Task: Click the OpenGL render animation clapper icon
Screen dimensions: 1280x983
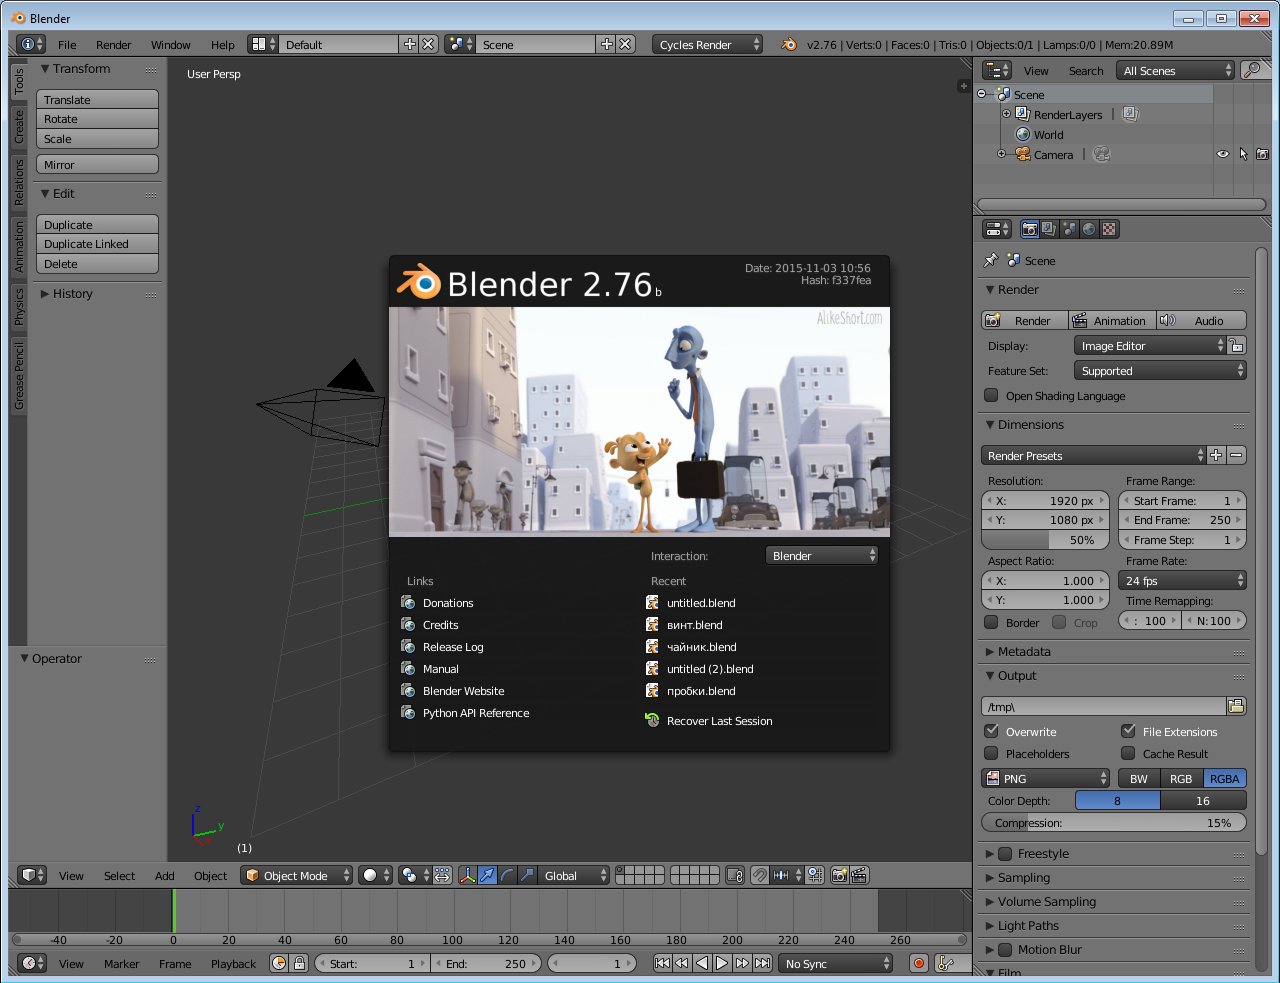Action: (x=859, y=875)
